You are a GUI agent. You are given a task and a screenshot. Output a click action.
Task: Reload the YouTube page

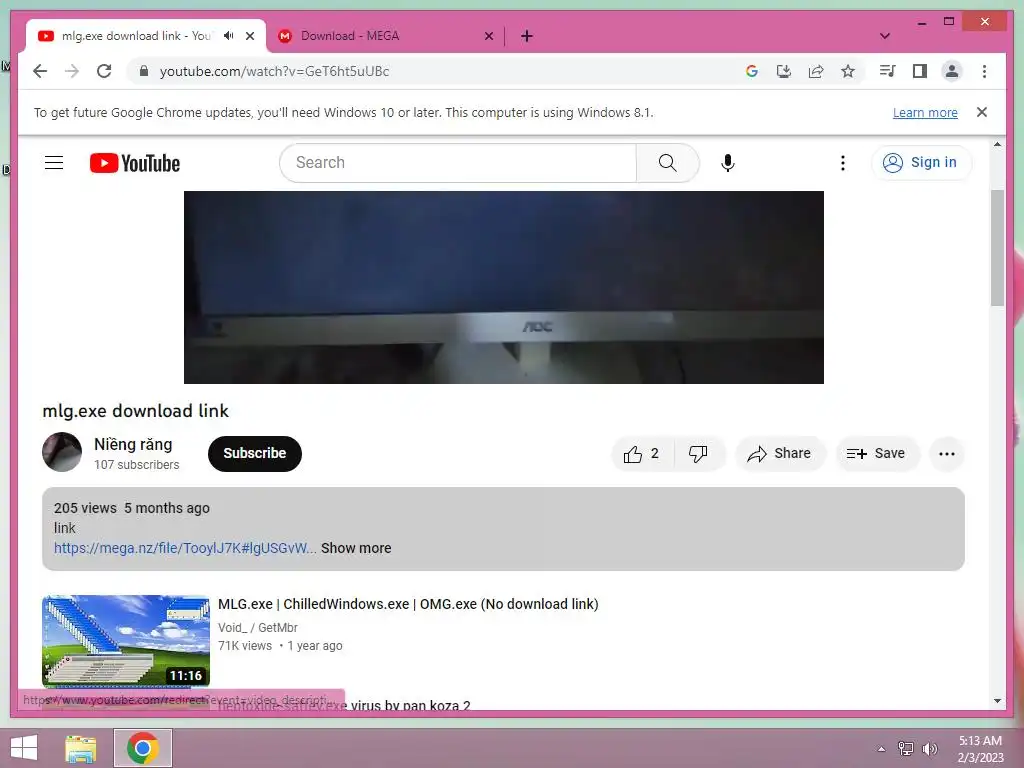pyautogui.click(x=104, y=71)
